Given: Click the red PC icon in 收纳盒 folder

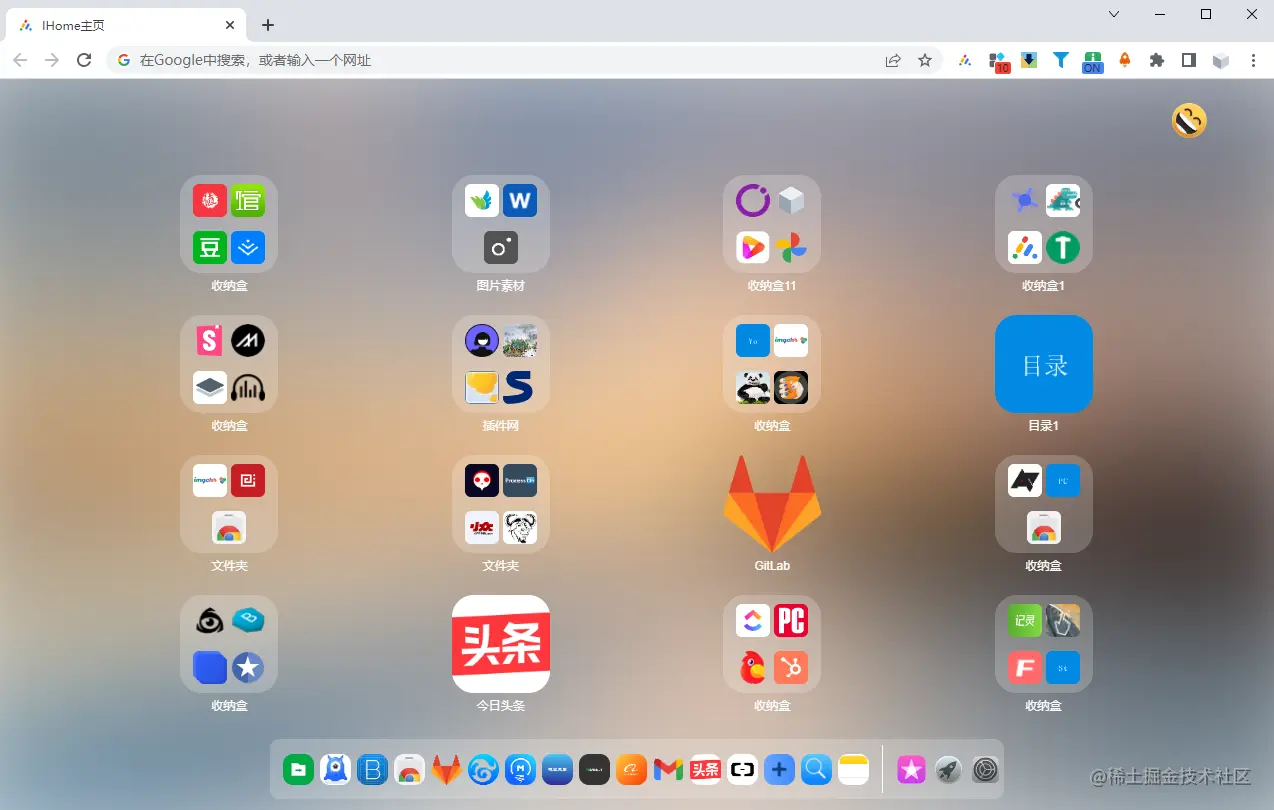Looking at the screenshot, I should click(x=791, y=621).
